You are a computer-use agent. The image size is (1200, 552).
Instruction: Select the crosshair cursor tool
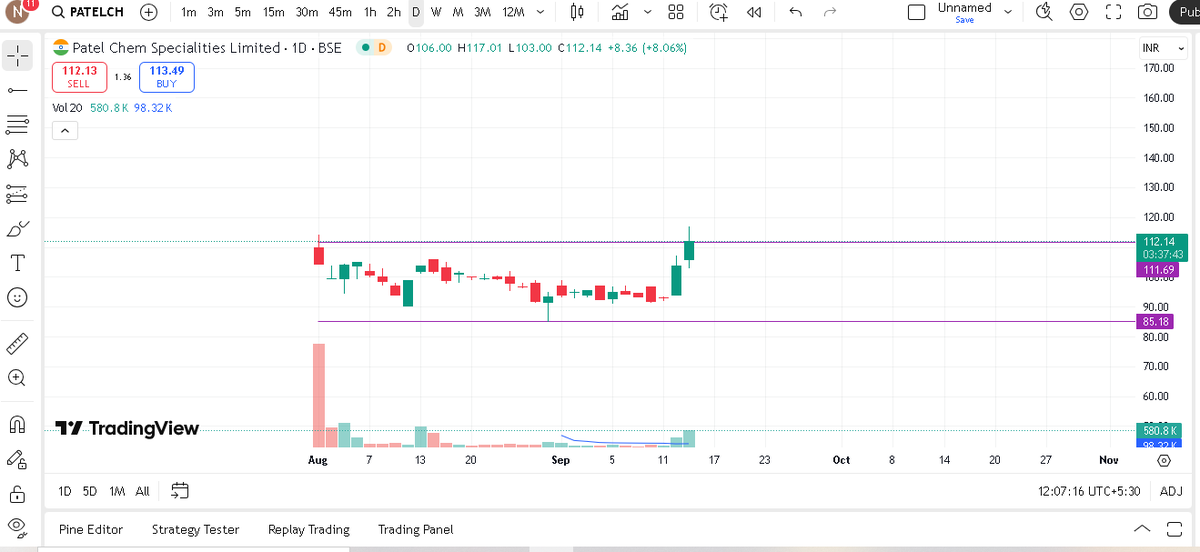click(17, 57)
